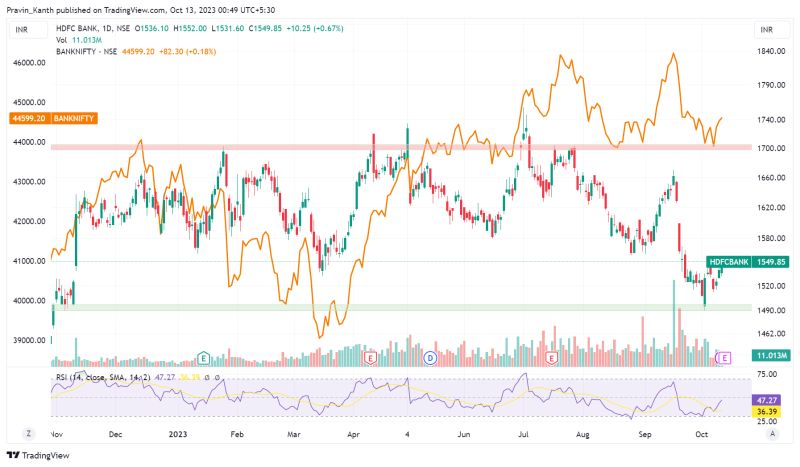
Task: Click the Feb label on time axis
Action: click(237, 434)
